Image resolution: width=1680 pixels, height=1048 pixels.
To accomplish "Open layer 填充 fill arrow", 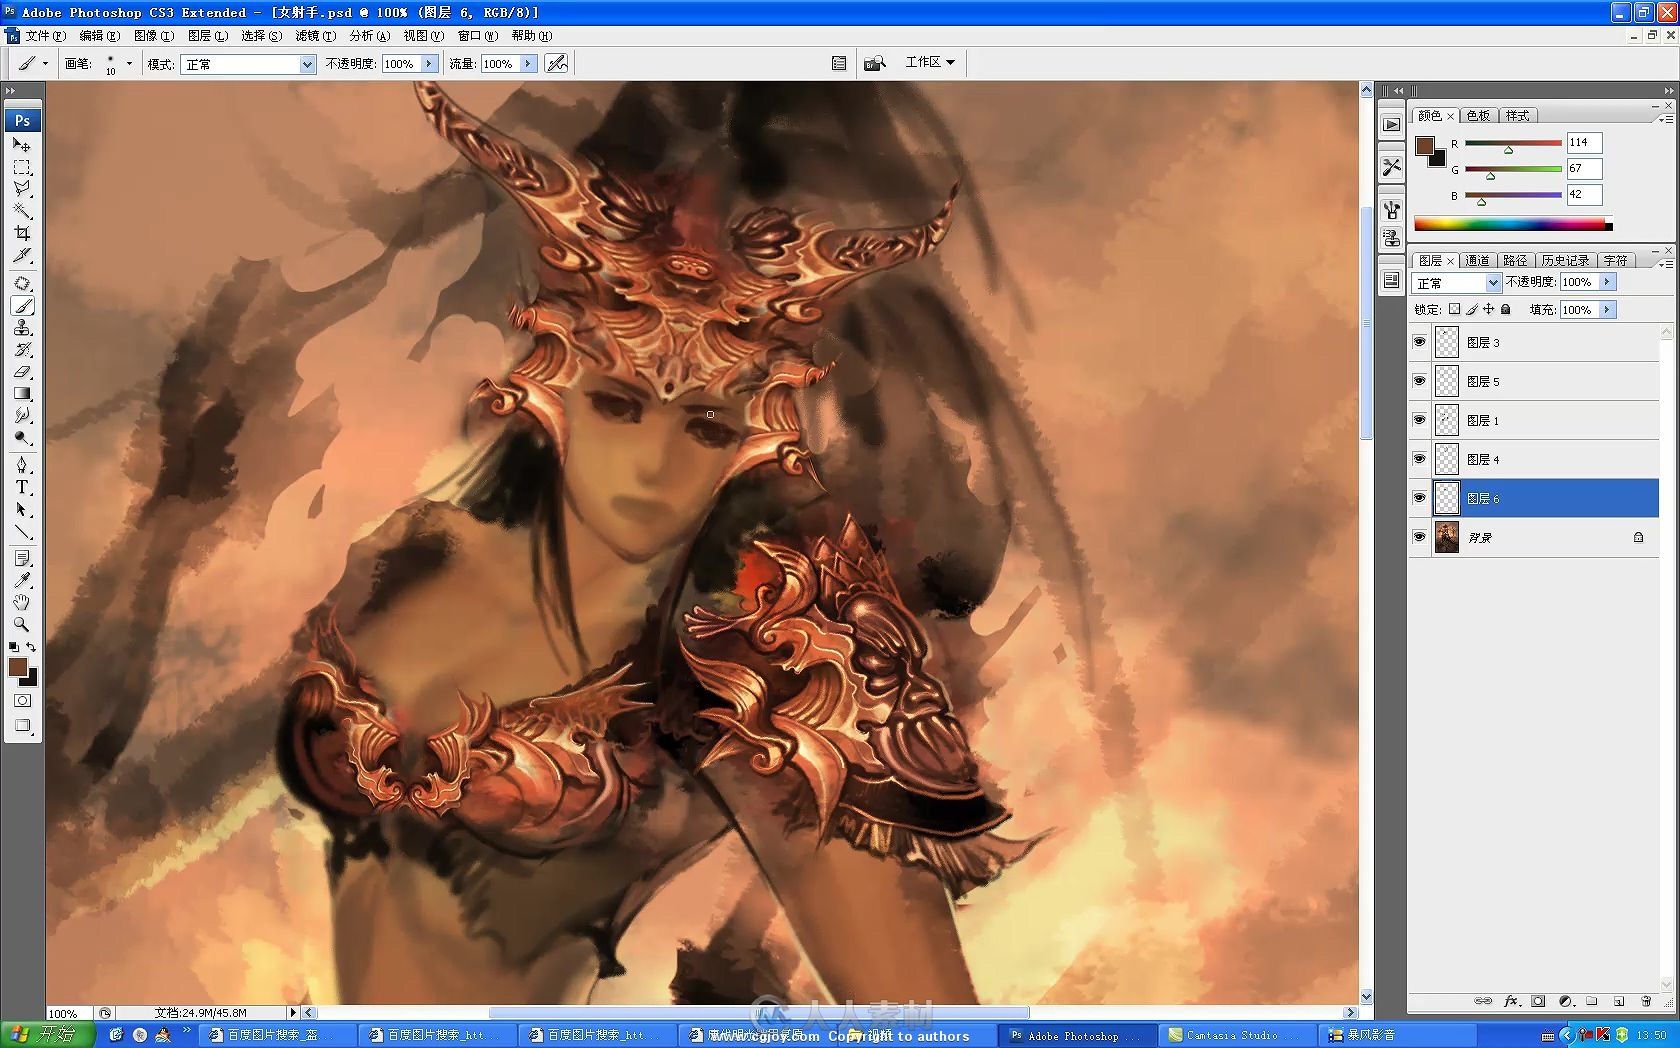I will point(1607,309).
